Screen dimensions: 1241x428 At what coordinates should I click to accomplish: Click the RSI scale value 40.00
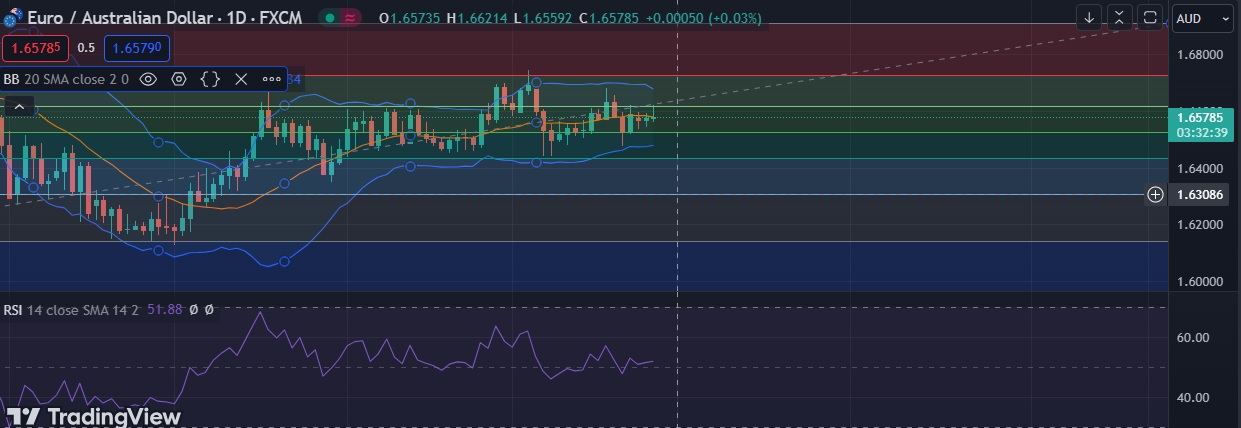pyautogui.click(x=1194, y=398)
